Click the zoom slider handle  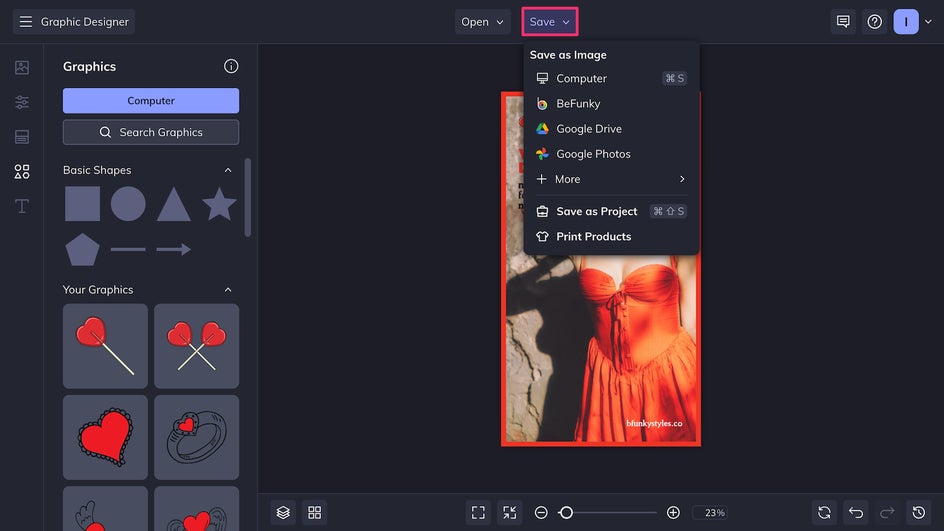coord(566,512)
